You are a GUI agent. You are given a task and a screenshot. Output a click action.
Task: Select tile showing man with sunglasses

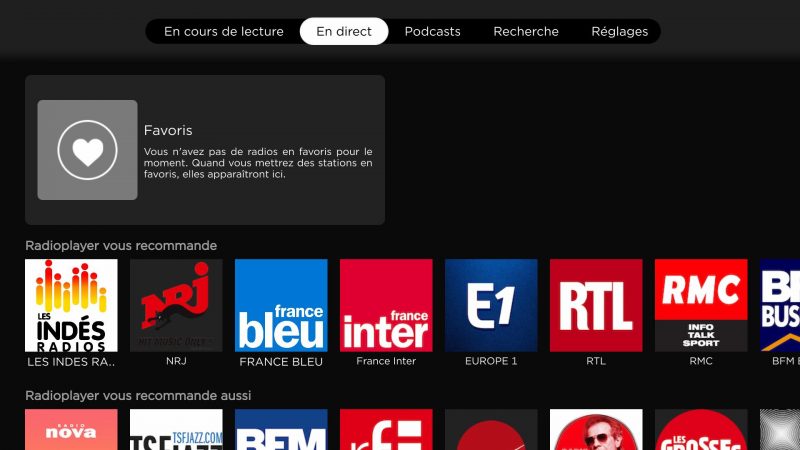pos(596,430)
